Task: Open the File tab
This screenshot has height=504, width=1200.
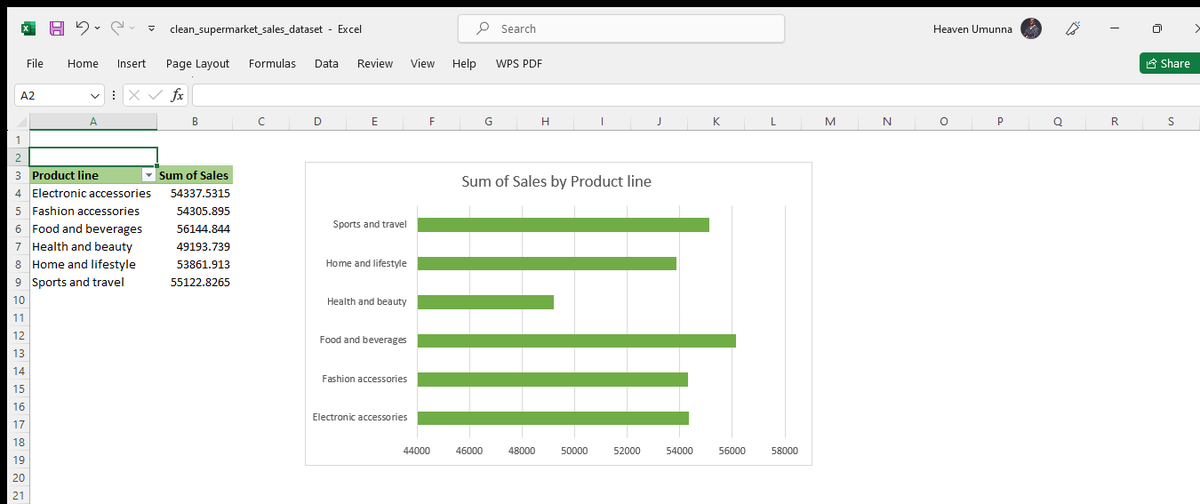Action: (x=35, y=63)
